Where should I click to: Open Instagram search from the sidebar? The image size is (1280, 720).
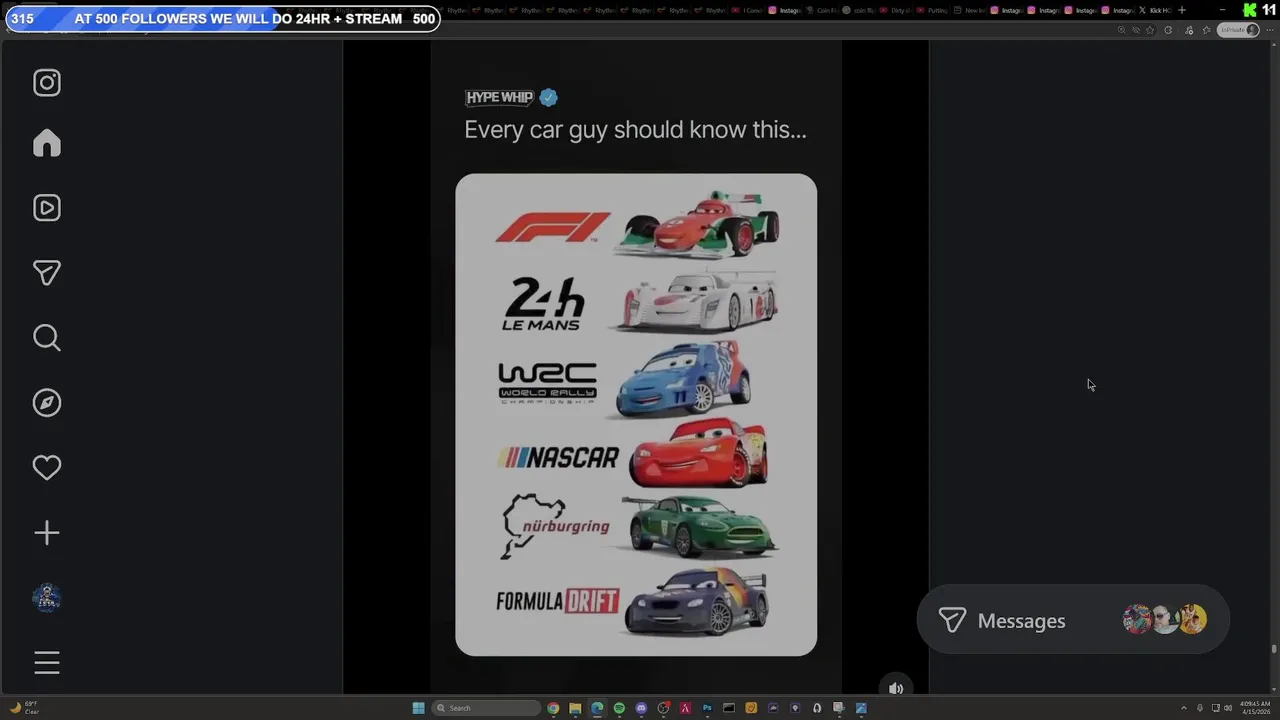[x=47, y=338]
